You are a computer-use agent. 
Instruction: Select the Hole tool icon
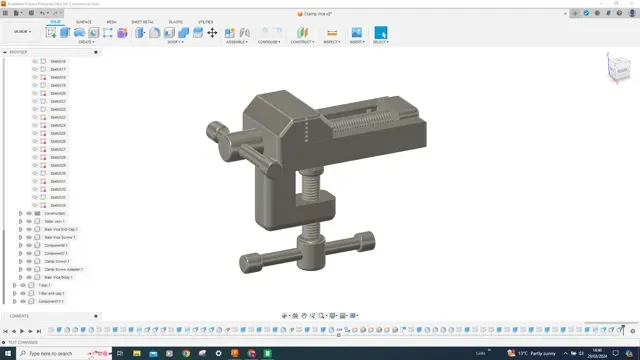tap(93, 33)
